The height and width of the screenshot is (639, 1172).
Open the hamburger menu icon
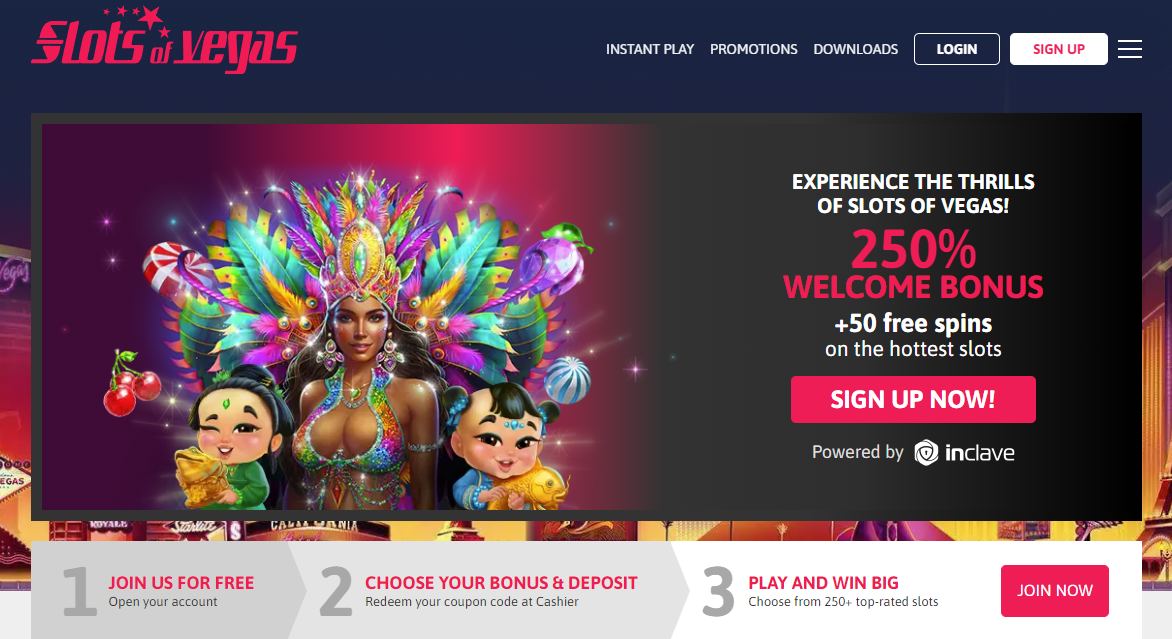1129,49
